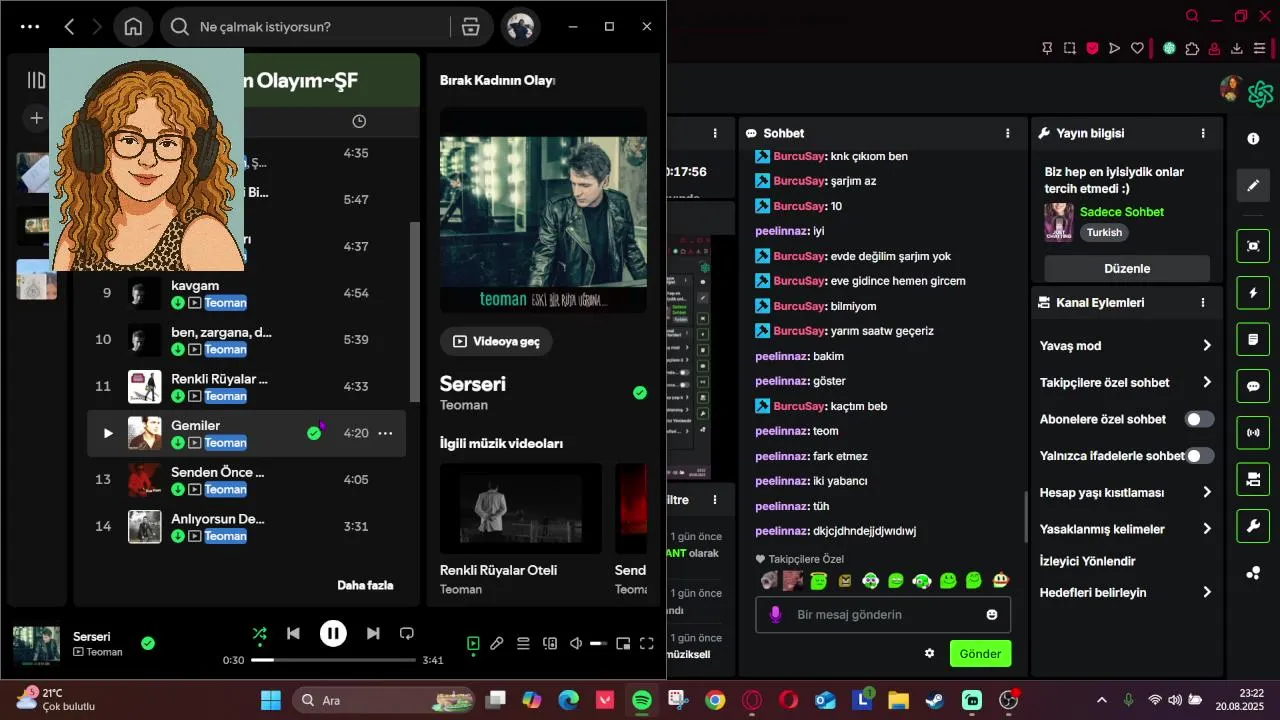Adjust the Spotify volume slider
The height and width of the screenshot is (720, 1280).
[x=599, y=643]
